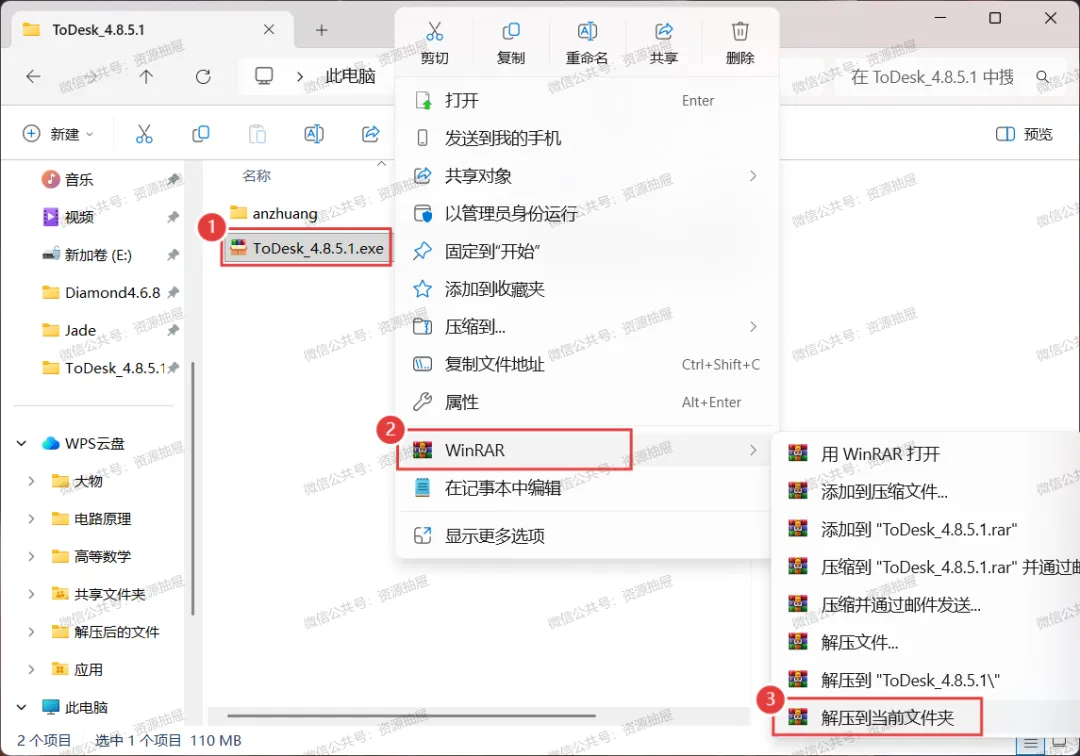Click the sidebar vertical scrollbar
The width and height of the screenshot is (1080, 756).
click(x=193, y=488)
